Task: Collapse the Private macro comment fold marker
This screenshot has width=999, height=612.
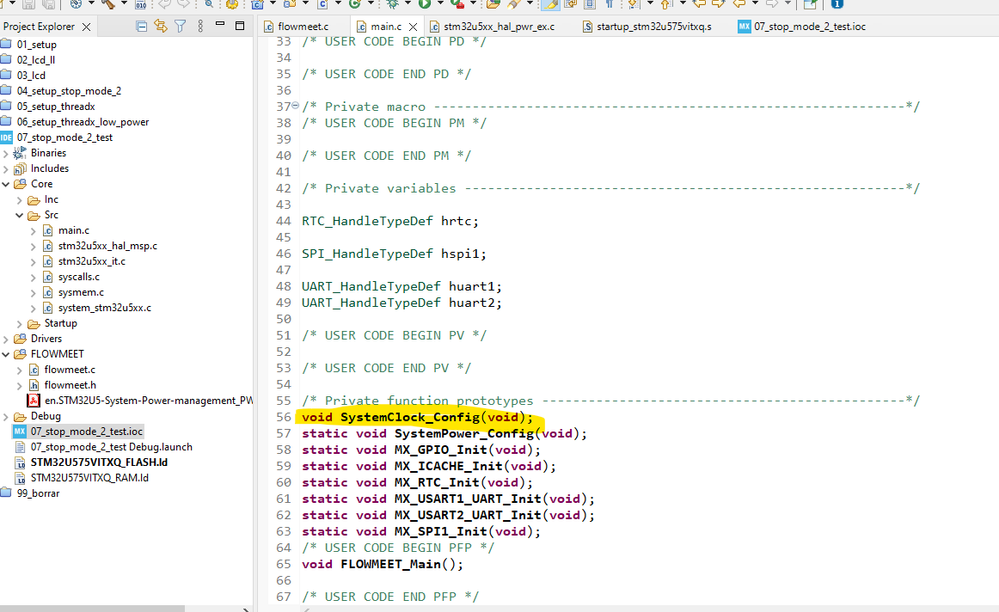Action: pyautogui.click(x=296, y=106)
